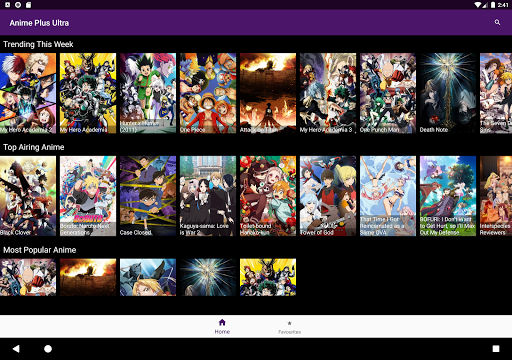512x360 pixels.
Task: Open the search icon in the header
Action: 497,22
